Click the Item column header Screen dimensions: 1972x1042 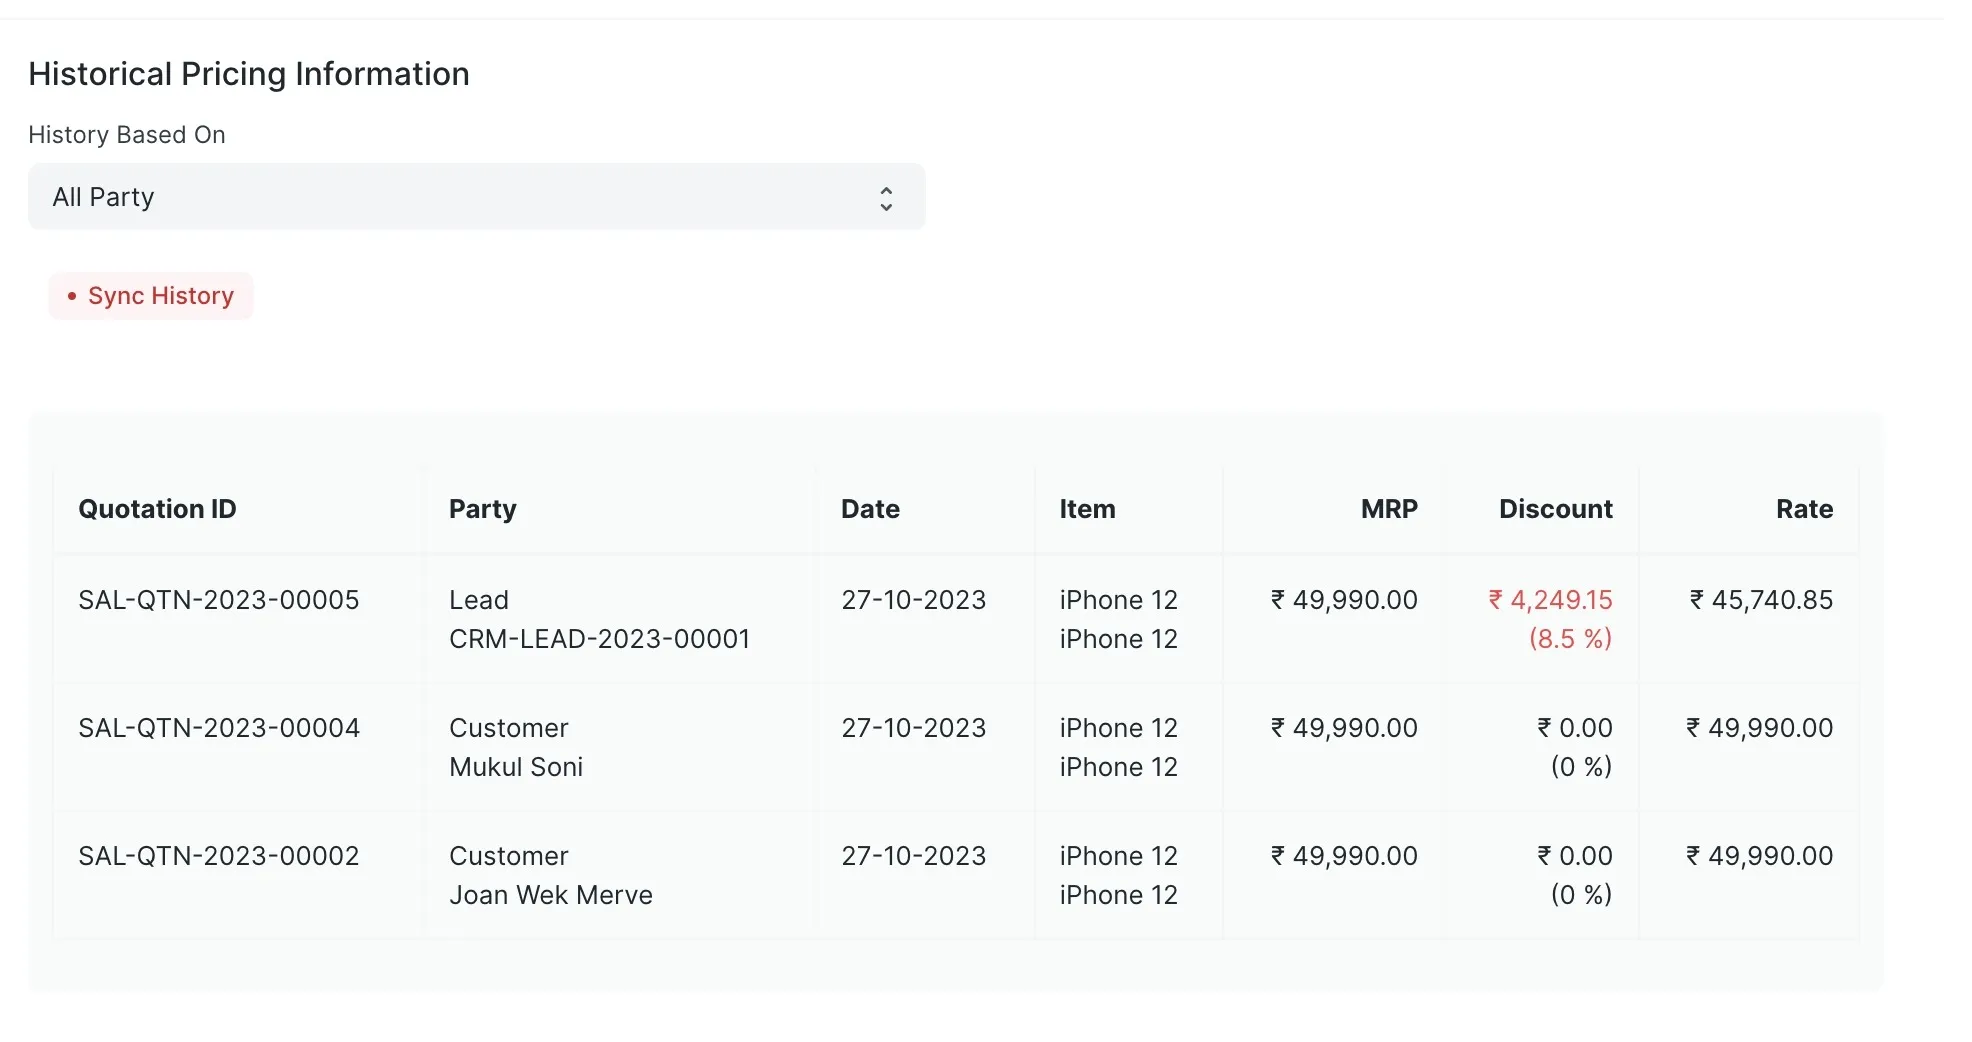pyautogui.click(x=1087, y=509)
